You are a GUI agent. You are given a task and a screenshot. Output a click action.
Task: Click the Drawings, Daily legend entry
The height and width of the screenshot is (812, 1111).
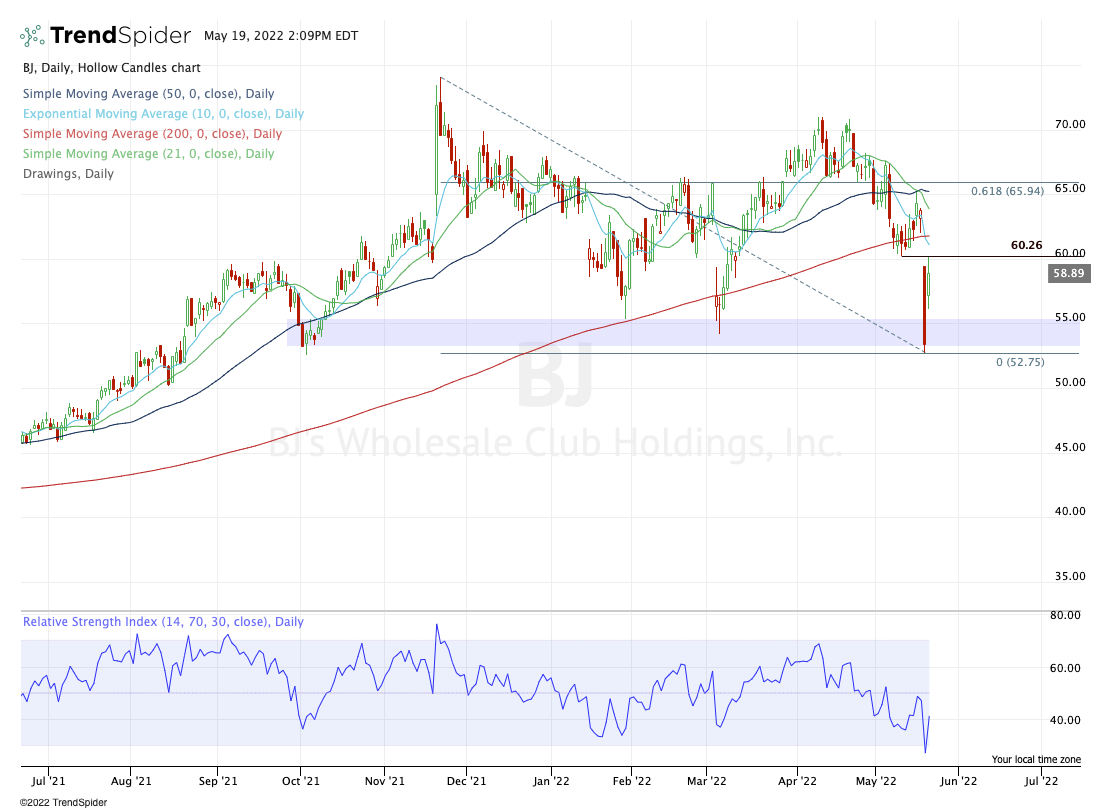pyautogui.click(x=68, y=174)
